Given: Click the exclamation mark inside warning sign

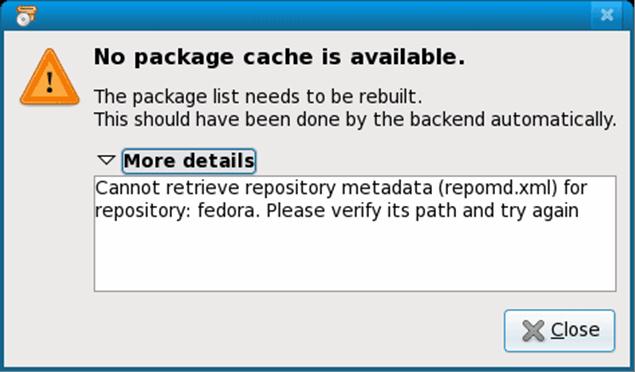Looking at the screenshot, I should point(50,82).
